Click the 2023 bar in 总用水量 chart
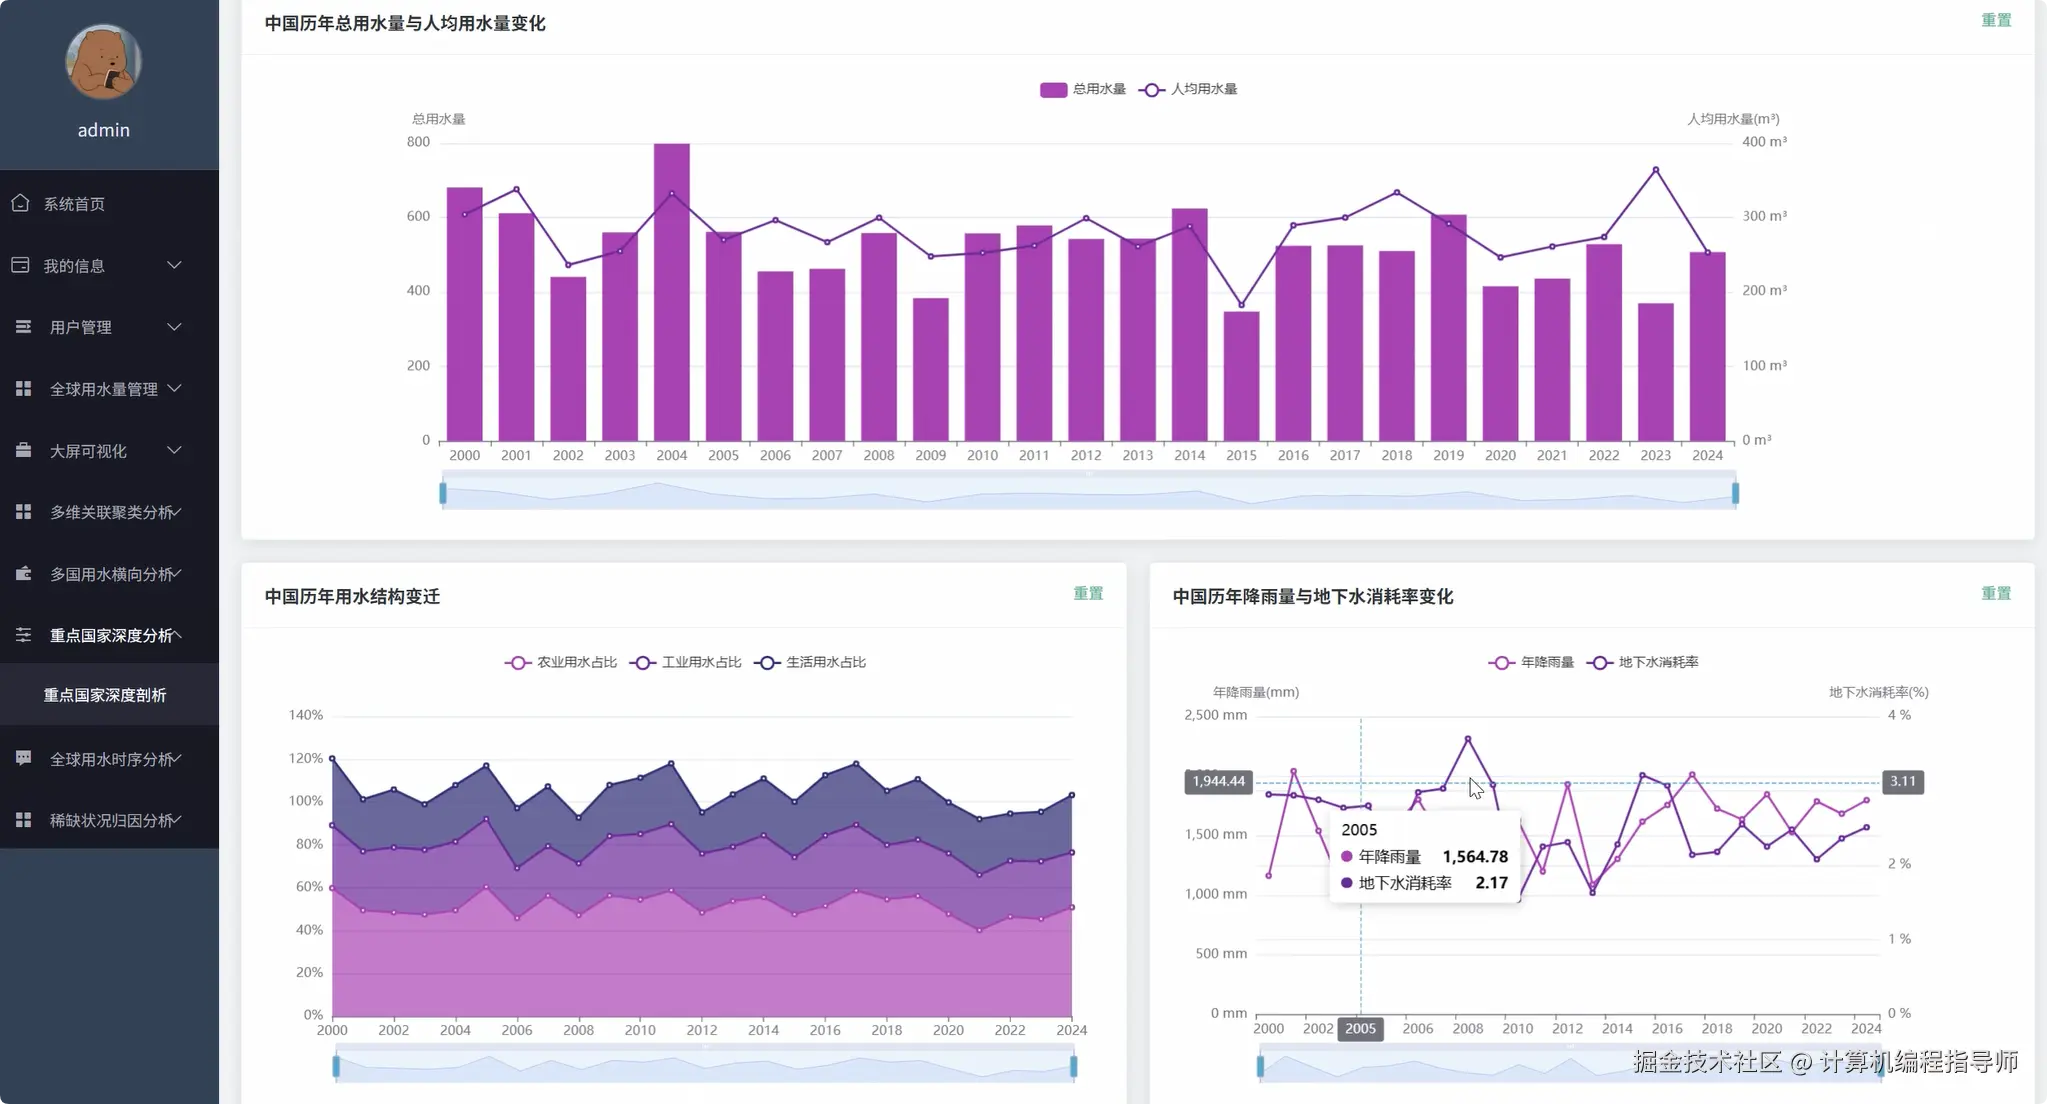The image size is (2047, 1104). pyautogui.click(x=1655, y=372)
